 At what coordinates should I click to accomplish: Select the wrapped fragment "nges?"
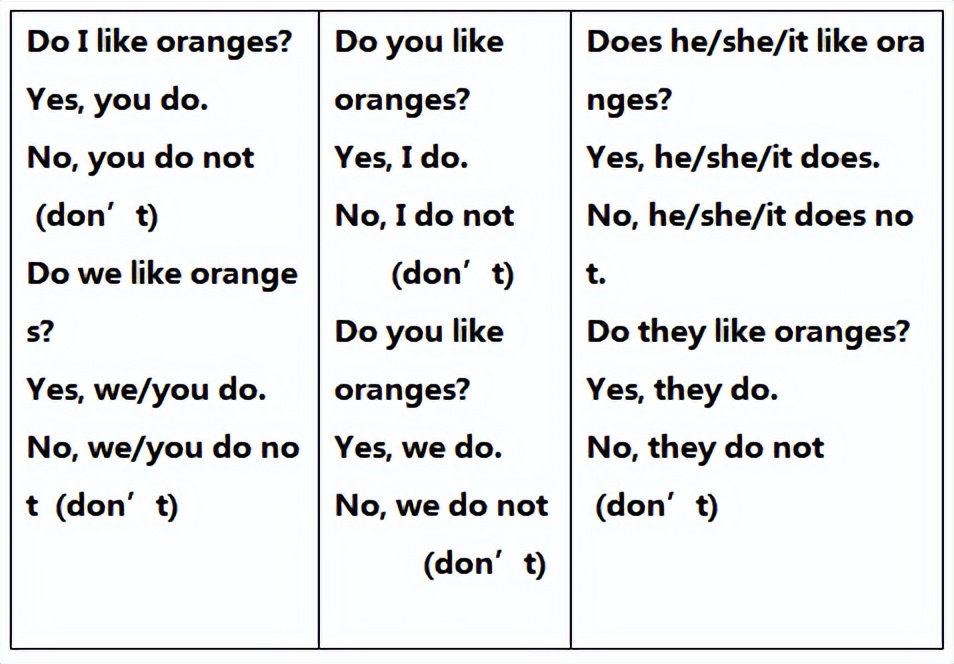tap(629, 100)
